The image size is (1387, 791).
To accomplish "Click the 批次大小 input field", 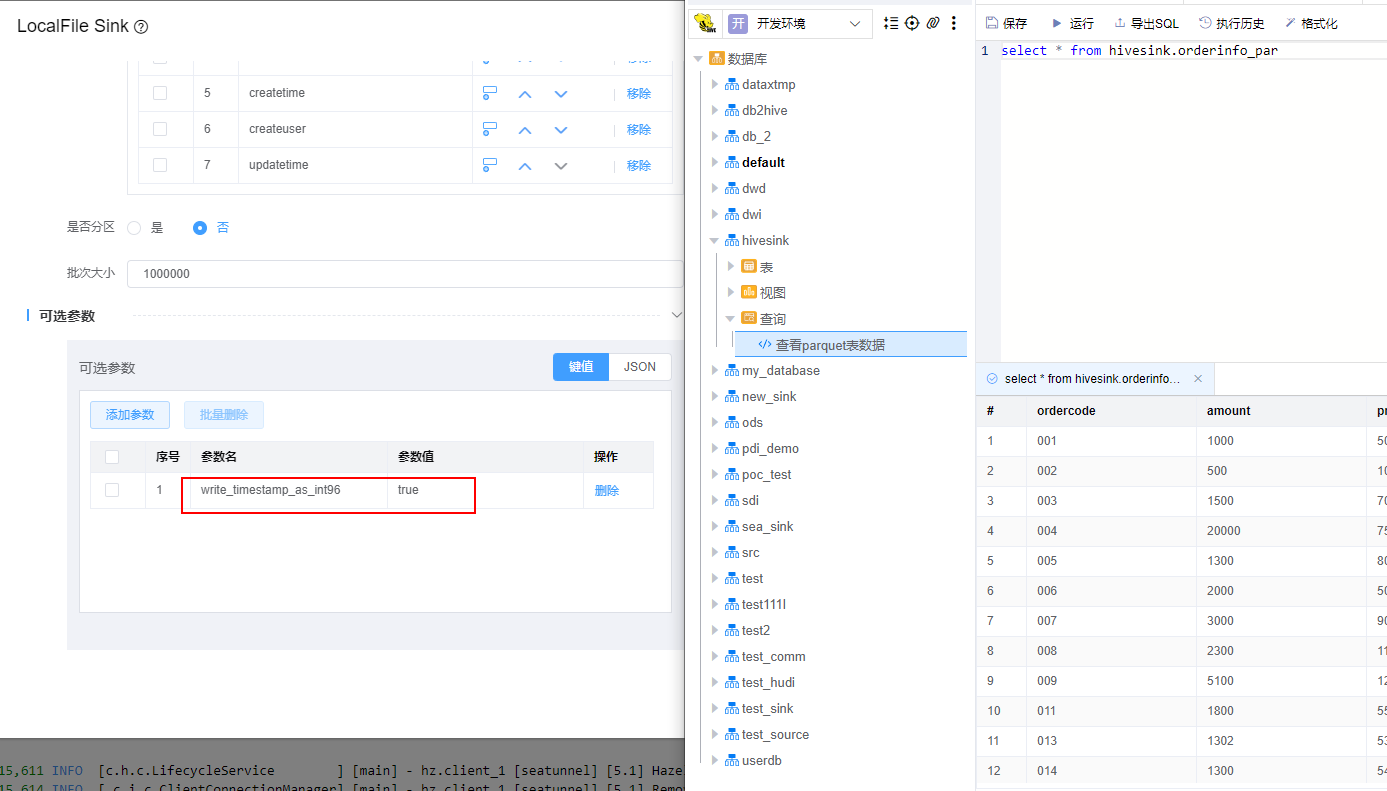I will (x=405, y=274).
